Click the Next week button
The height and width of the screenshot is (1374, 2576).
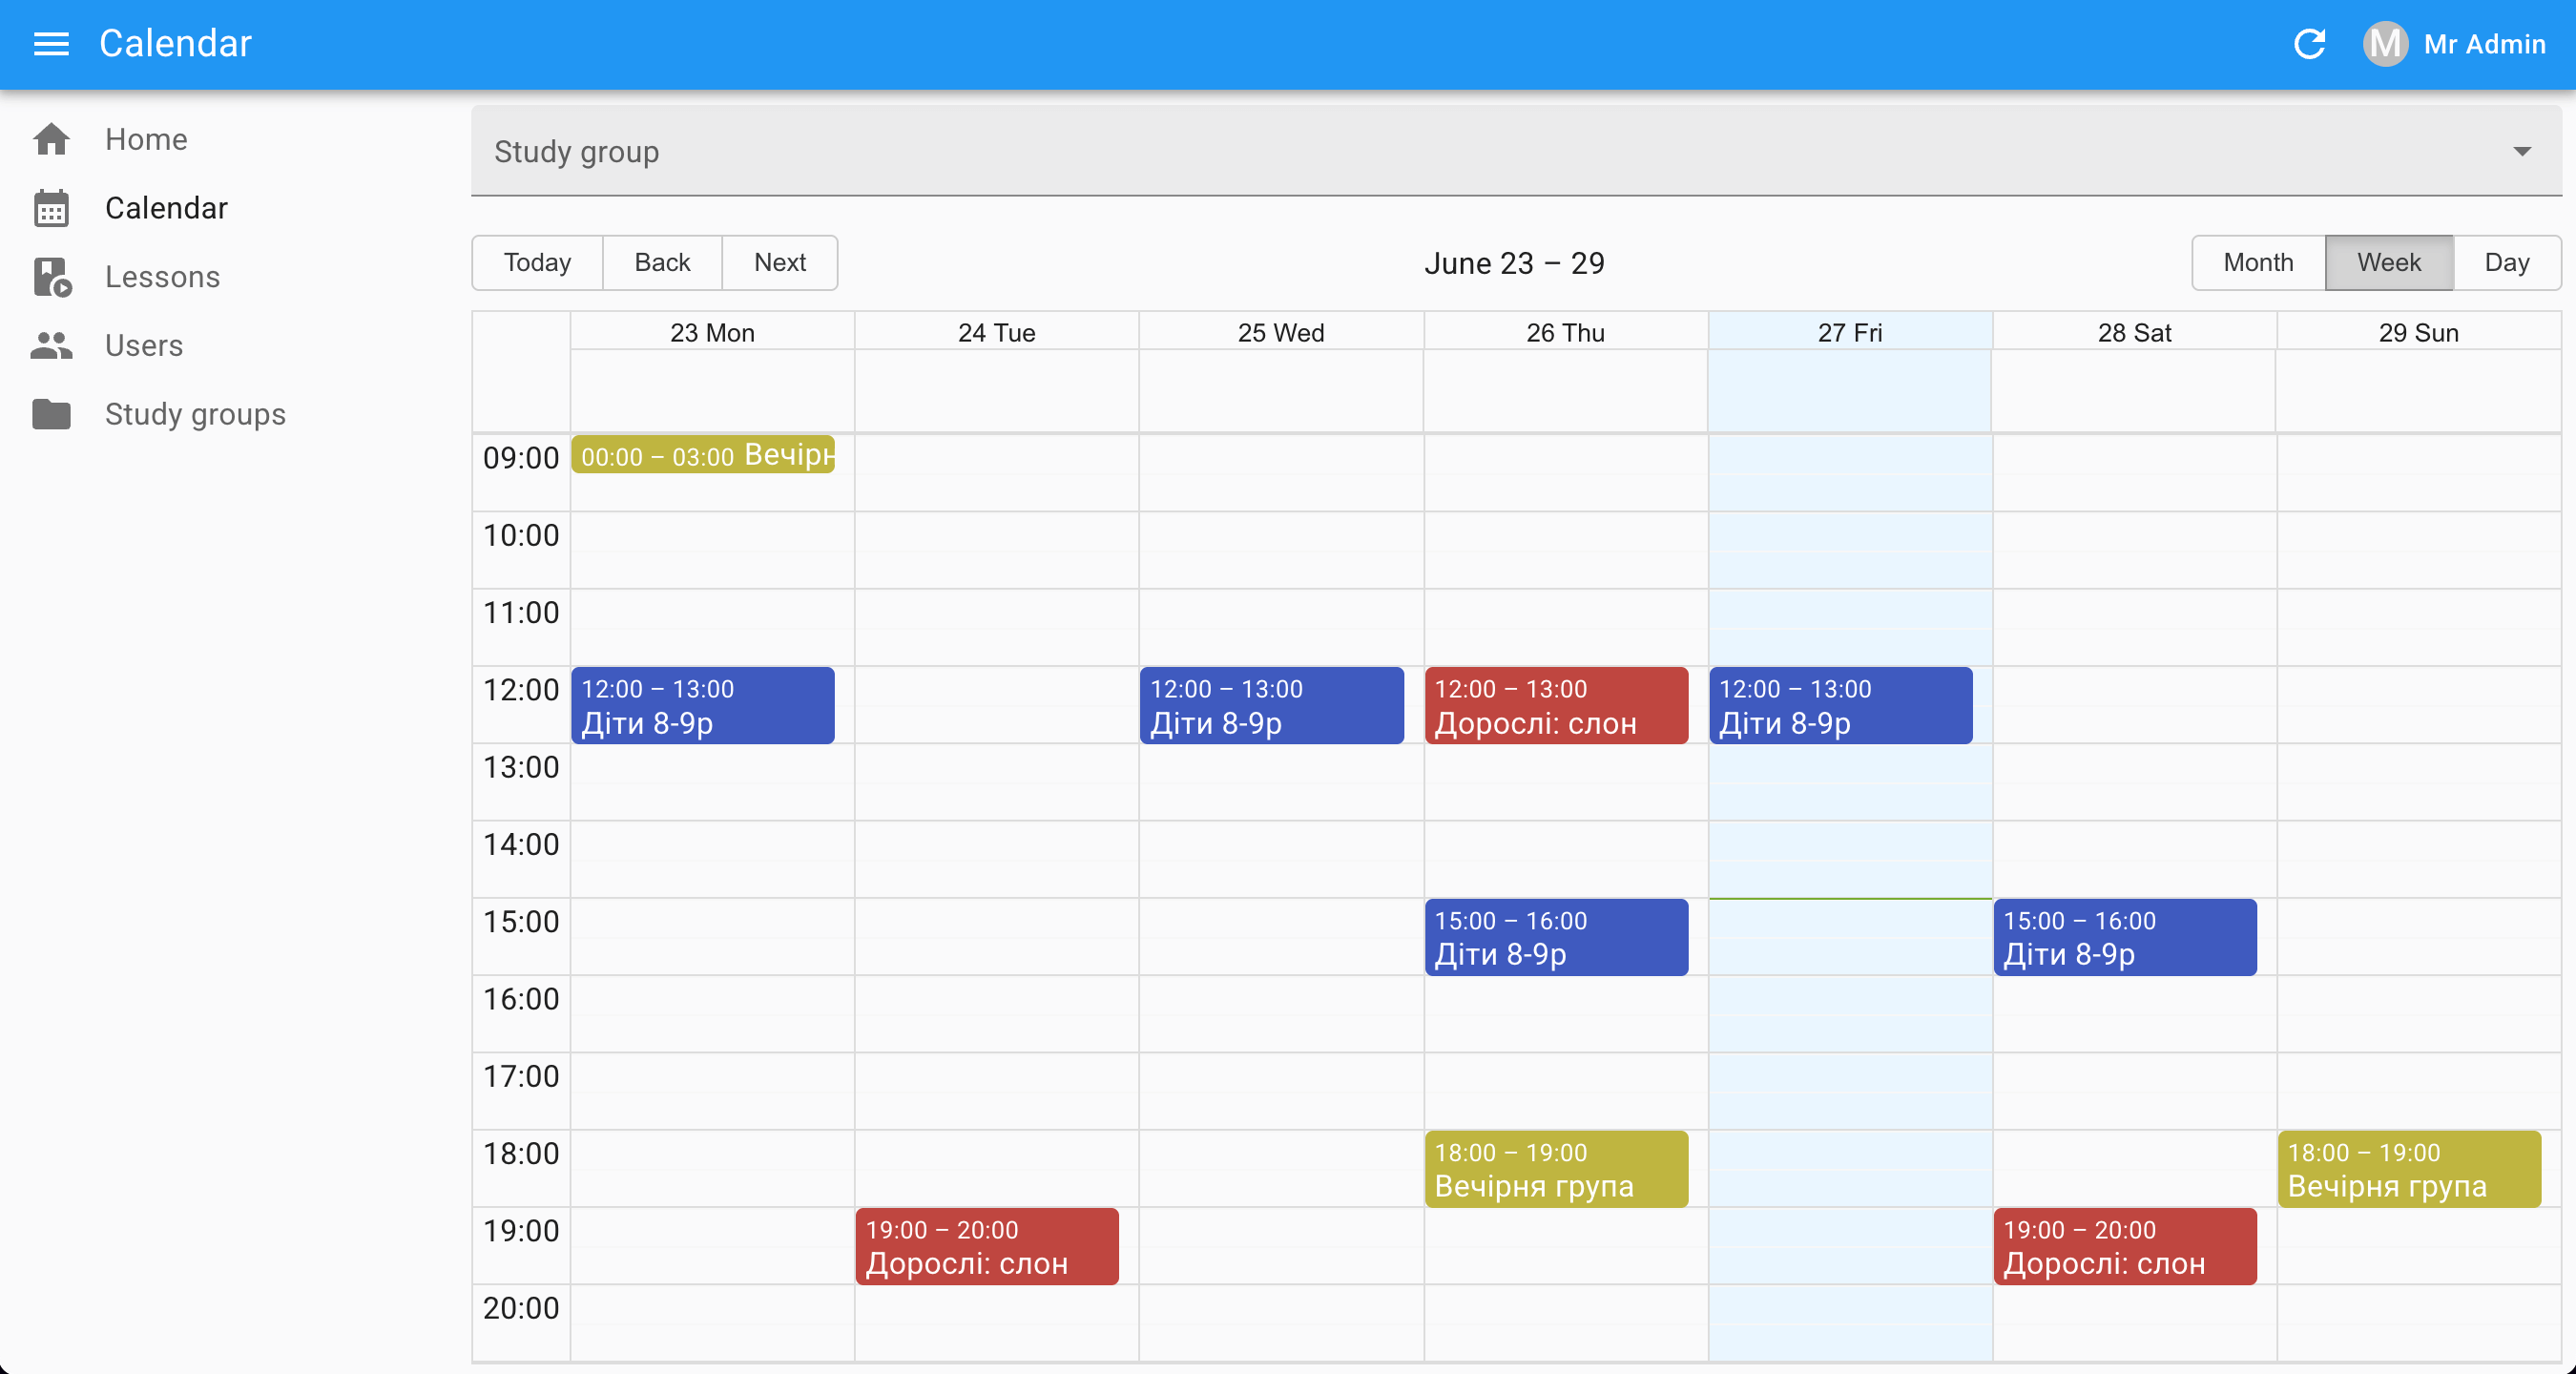pos(779,263)
